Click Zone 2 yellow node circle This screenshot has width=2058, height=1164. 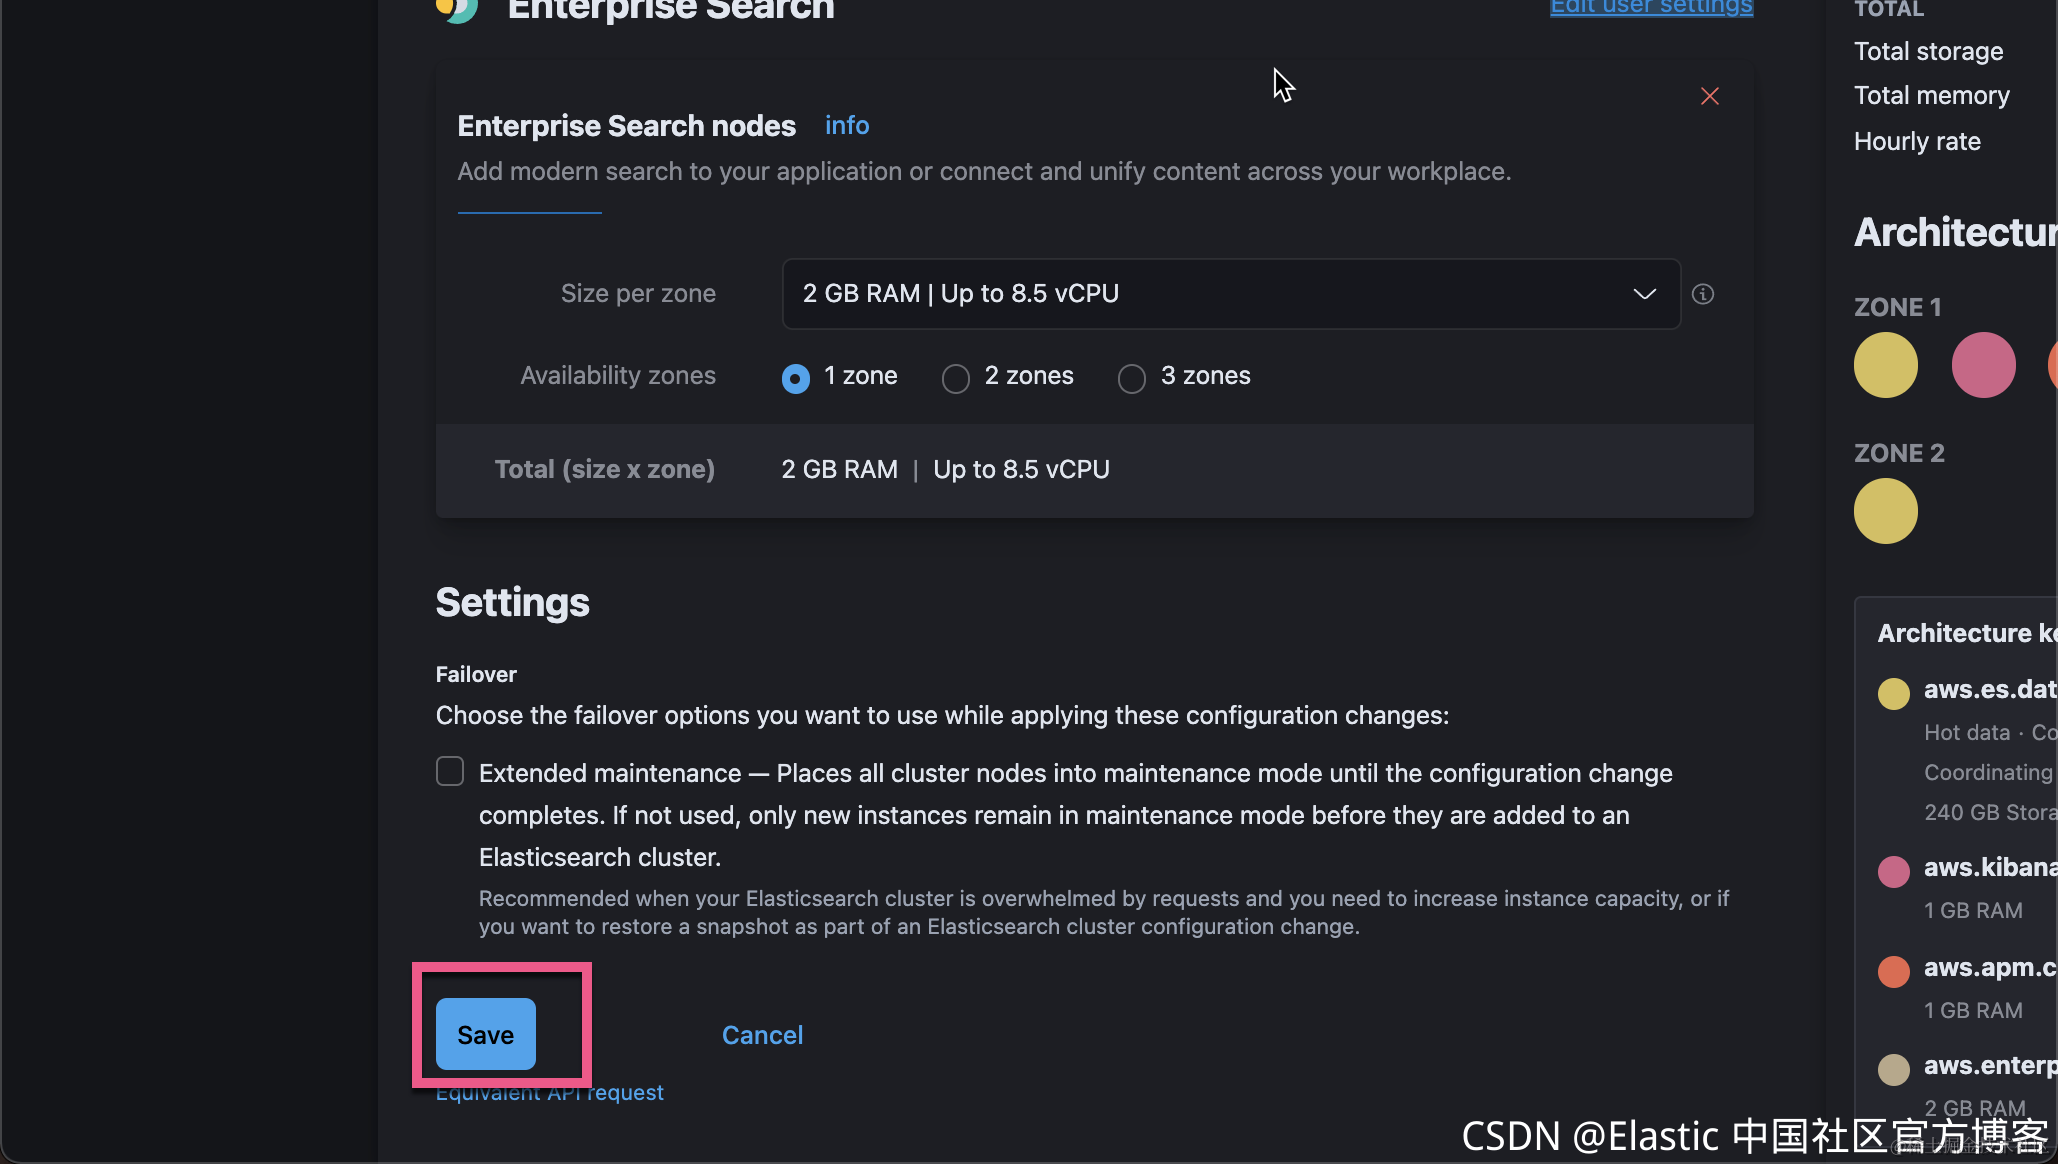pyautogui.click(x=1885, y=511)
